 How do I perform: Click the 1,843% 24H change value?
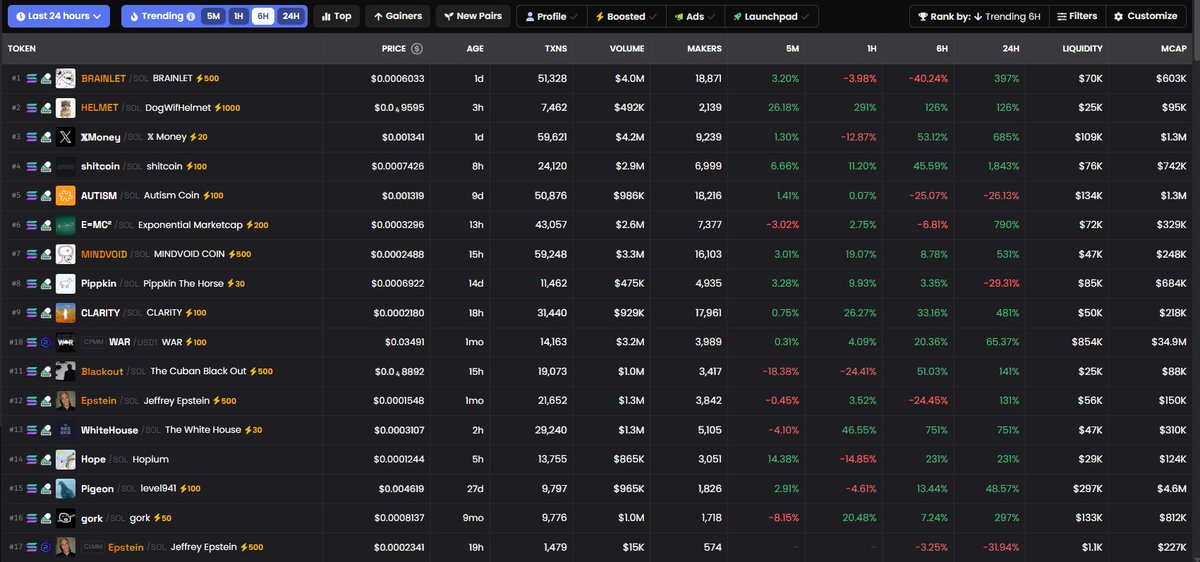(1003, 166)
